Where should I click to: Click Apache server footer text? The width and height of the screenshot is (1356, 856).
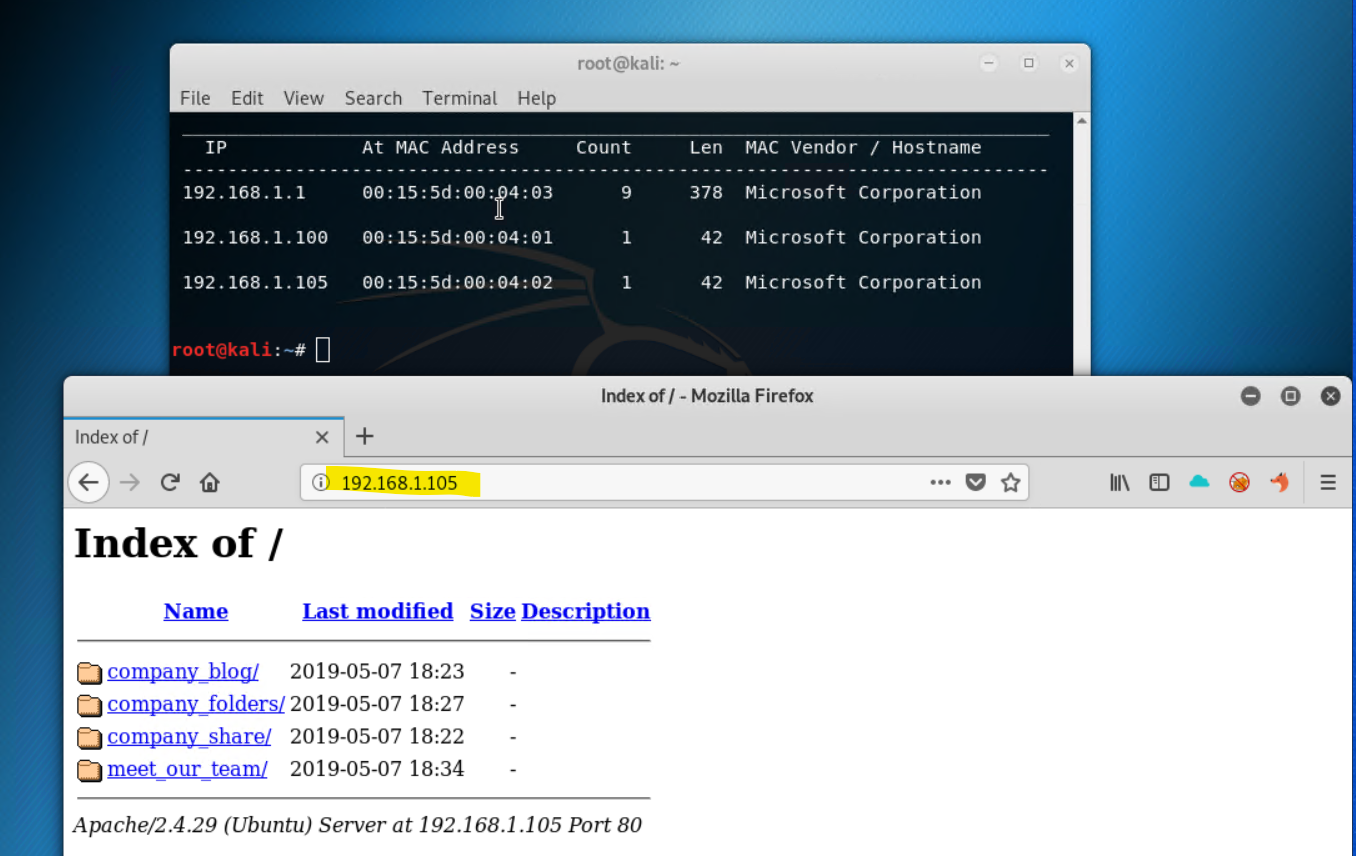pos(357,825)
